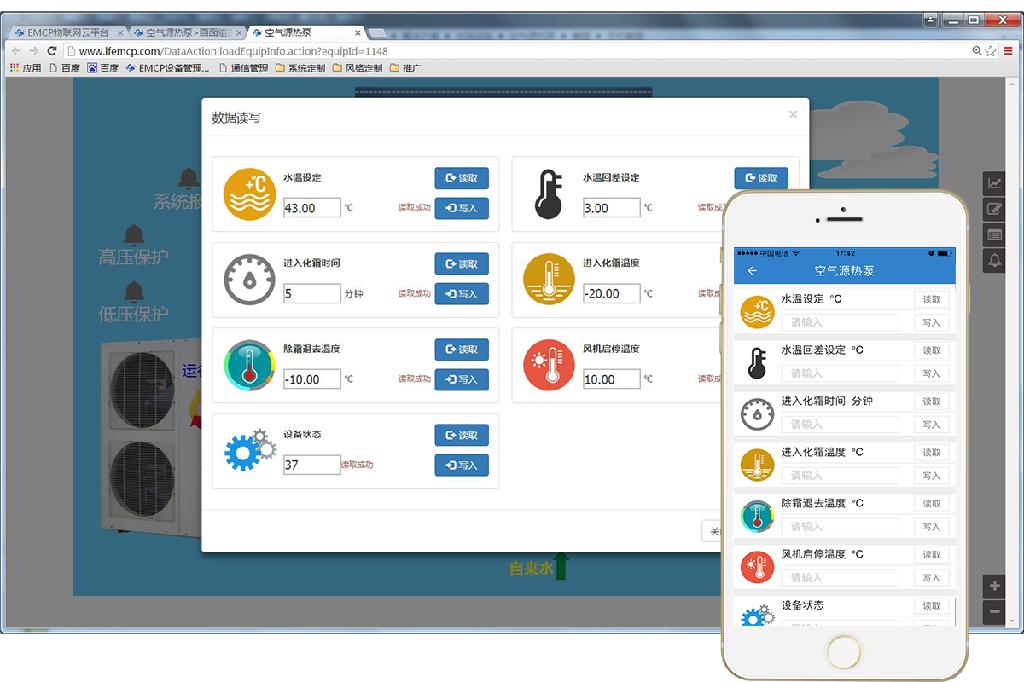Close the active 空气源热泵 browser tab
The height and width of the screenshot is (682, 1024).
[358, 33]
